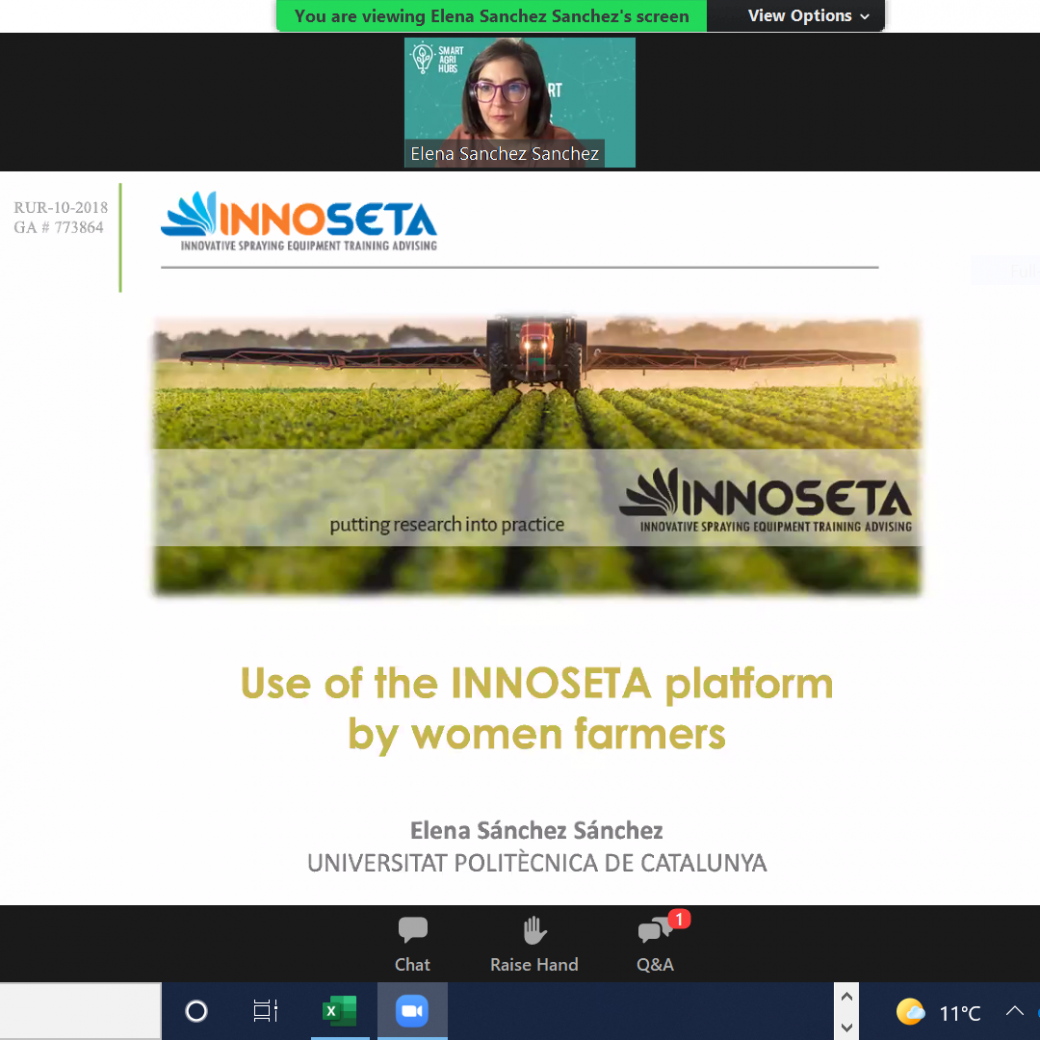Raise your hand in the webinar
Screen dimensions: 1040x1040
pos(534,944)
